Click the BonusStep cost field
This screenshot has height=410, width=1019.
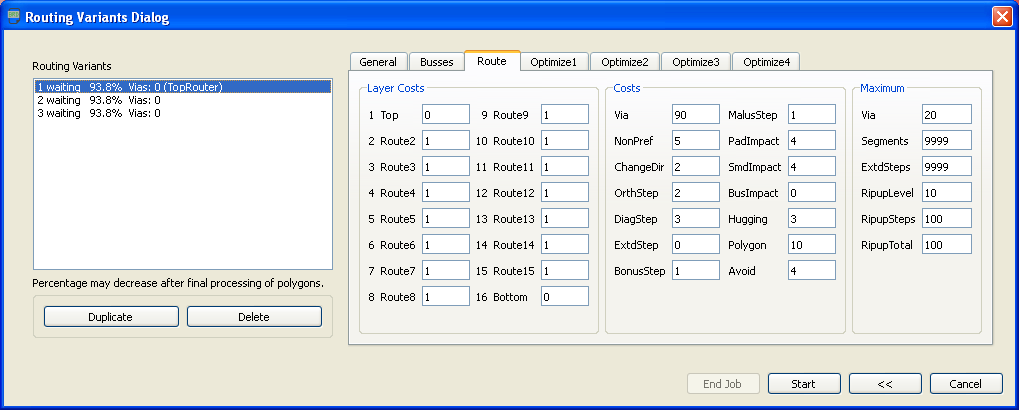pyautogui.click(x=696, y=271)
